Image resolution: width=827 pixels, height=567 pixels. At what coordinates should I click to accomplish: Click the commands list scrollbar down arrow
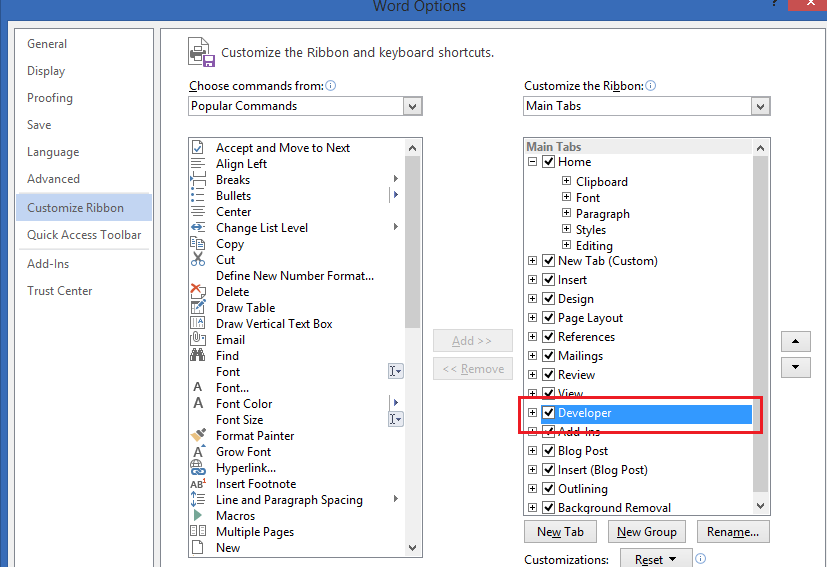pos(412,547)
